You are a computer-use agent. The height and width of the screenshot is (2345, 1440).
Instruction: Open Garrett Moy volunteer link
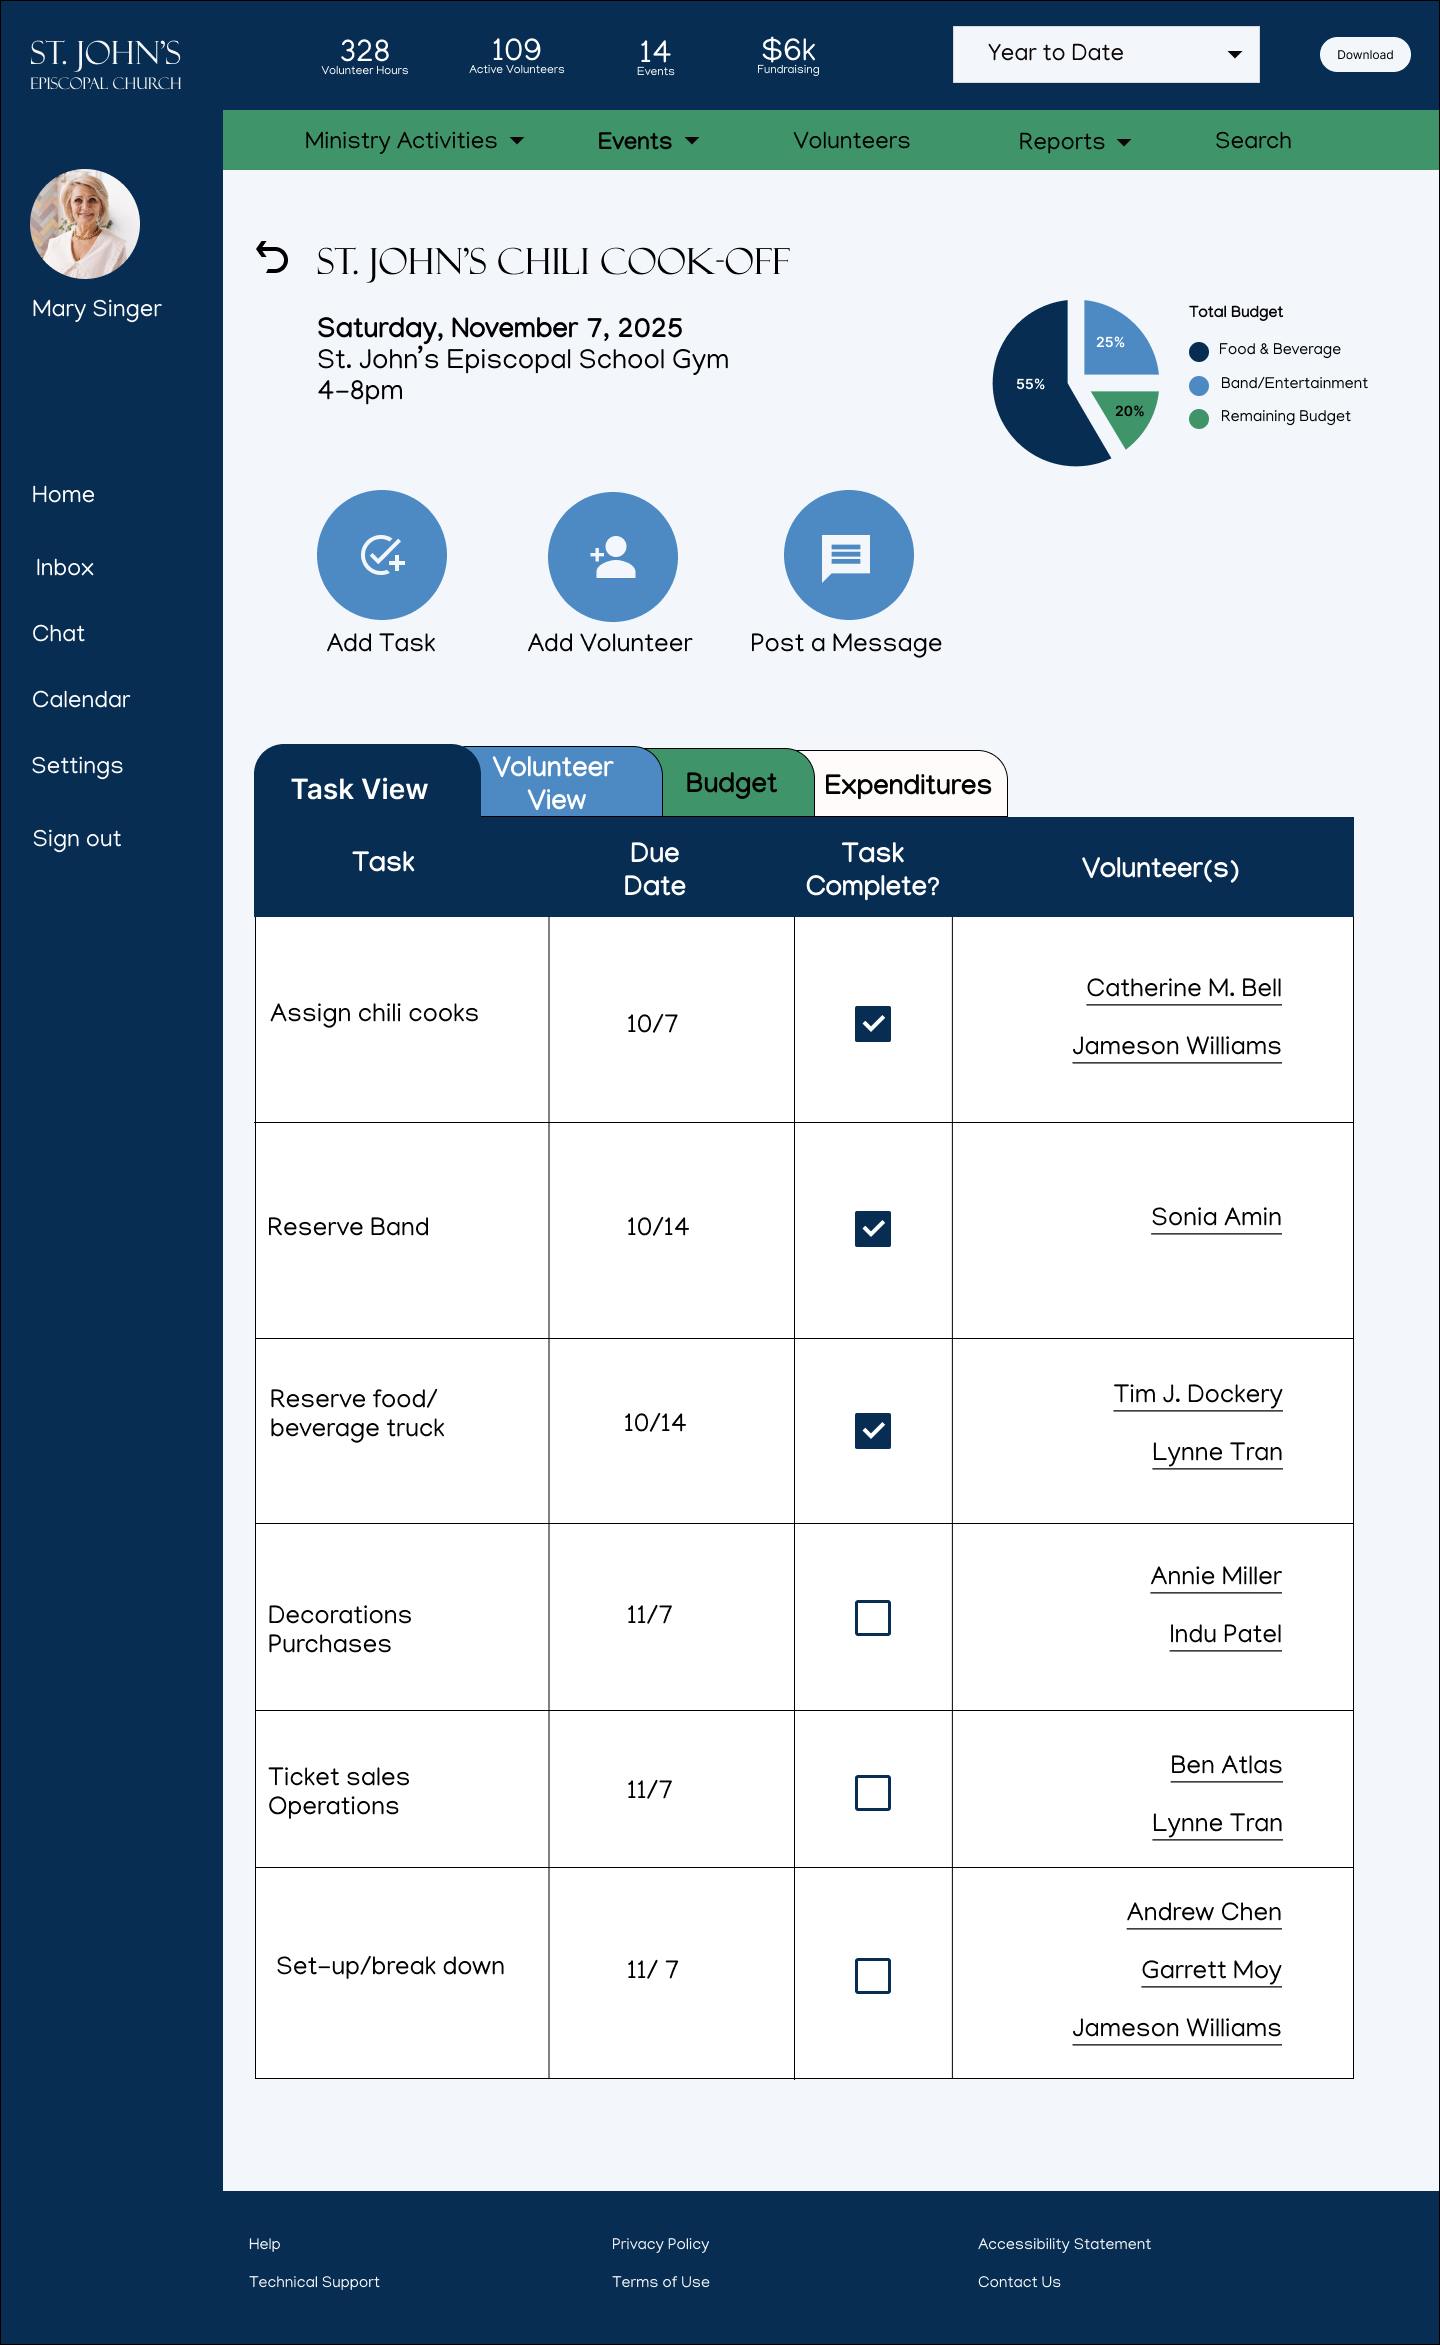pos(1211,1970)
